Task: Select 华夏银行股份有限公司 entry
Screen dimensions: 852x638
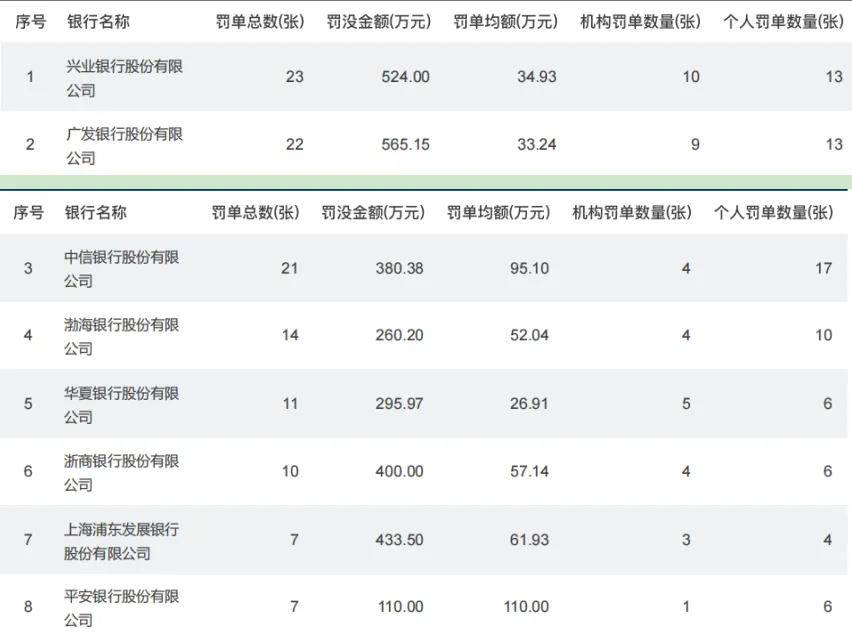Action: tap(122, 405)
